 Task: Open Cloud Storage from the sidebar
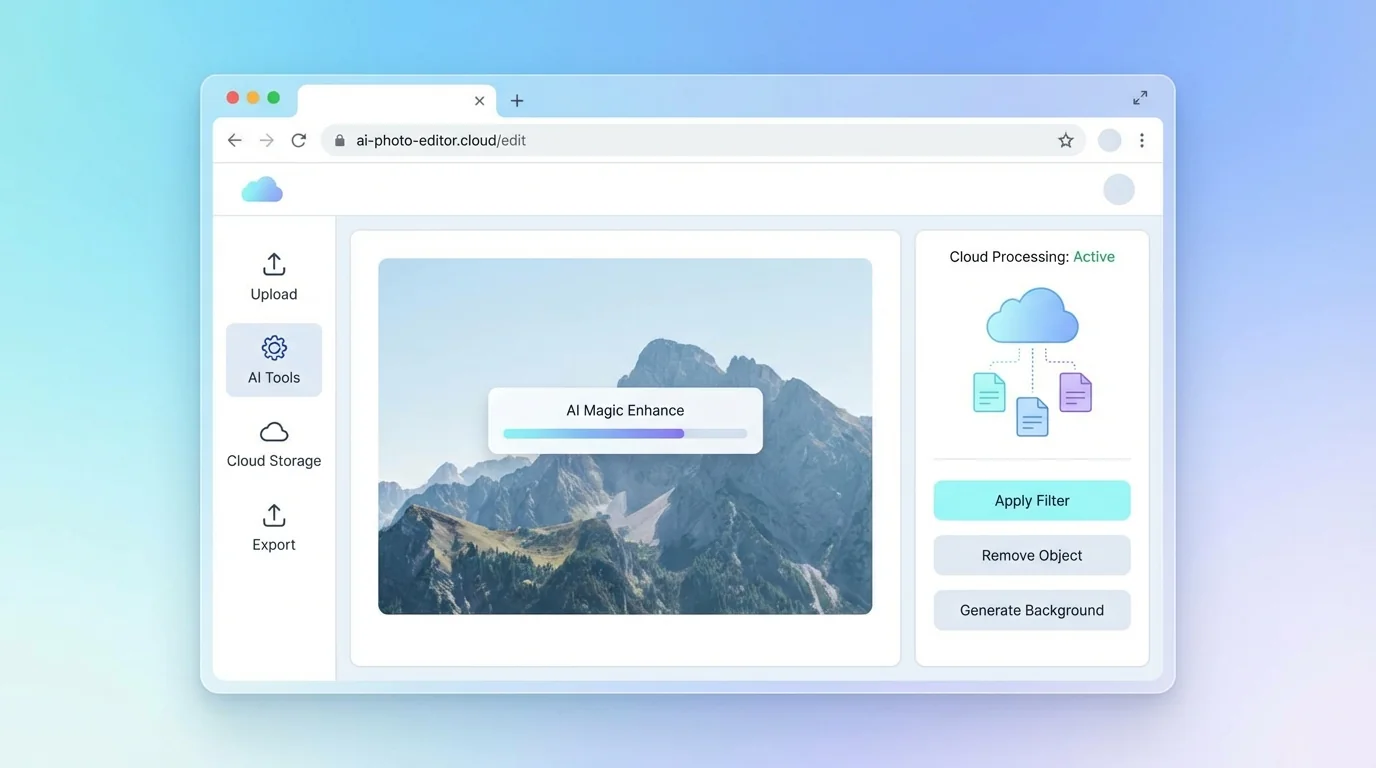(274, 444)
